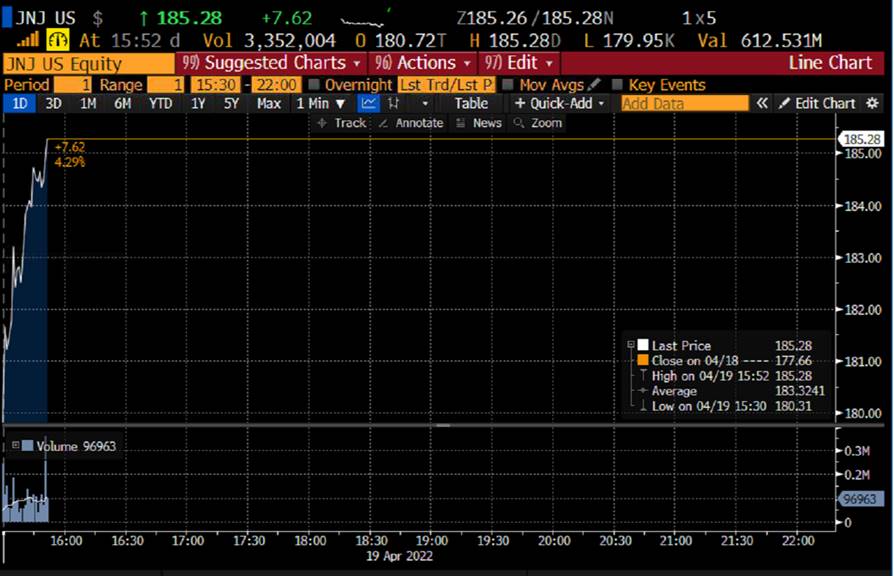894x576 pixels.
Task: Click the JNJ US Equity security field
Action: [88, 63]
